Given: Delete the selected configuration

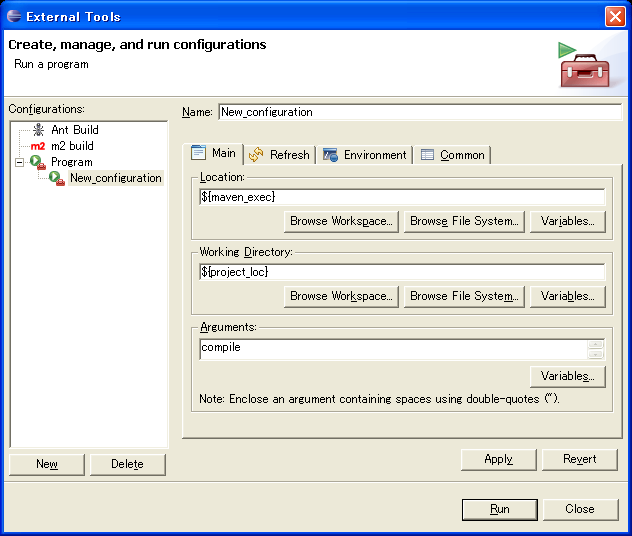Looking at the screenshot, I should [x=127, y=464].
